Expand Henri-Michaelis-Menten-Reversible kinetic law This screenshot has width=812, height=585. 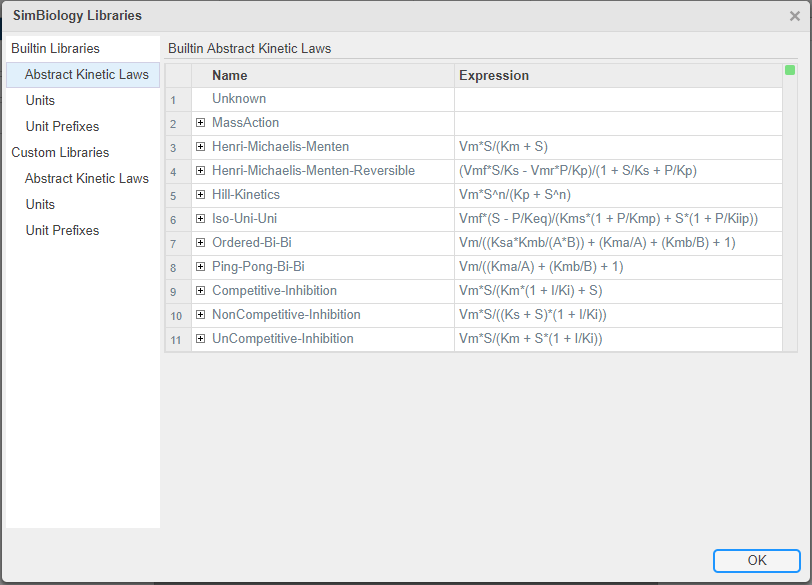tap(201, 171)
